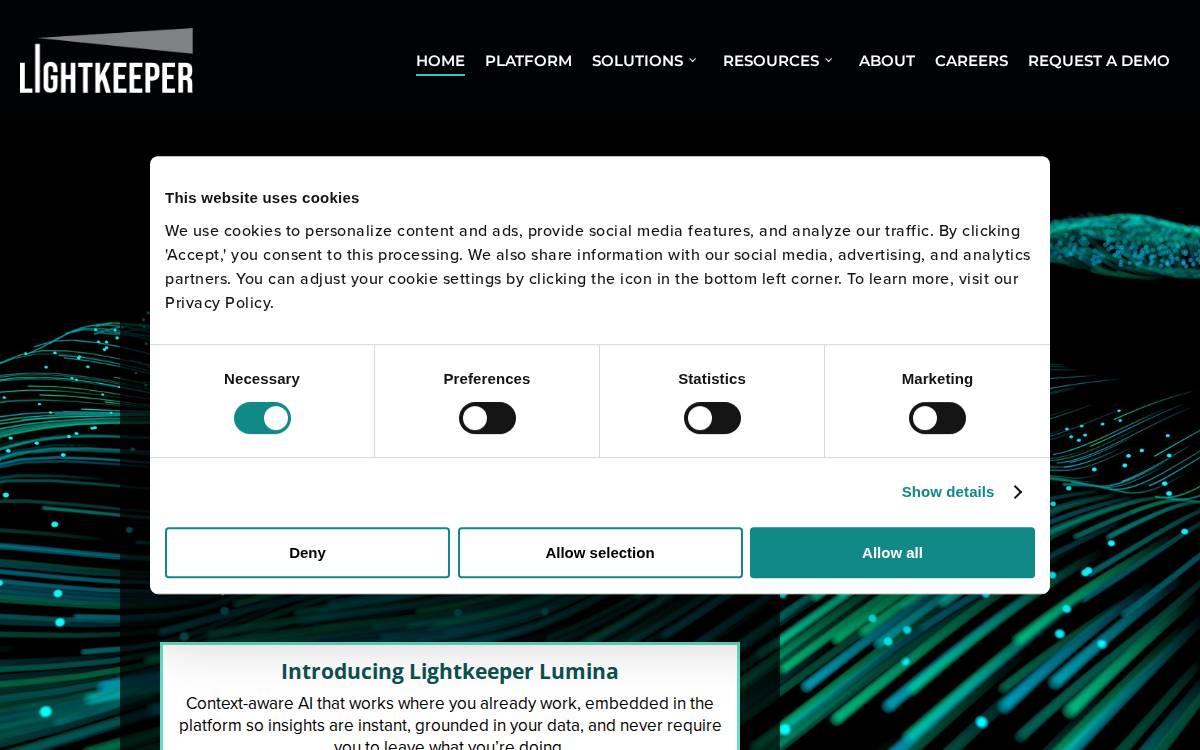This screenshot has height=750, width=1200.
Task: Click REQUEST A DEMO link
Action: point(1098,61)
